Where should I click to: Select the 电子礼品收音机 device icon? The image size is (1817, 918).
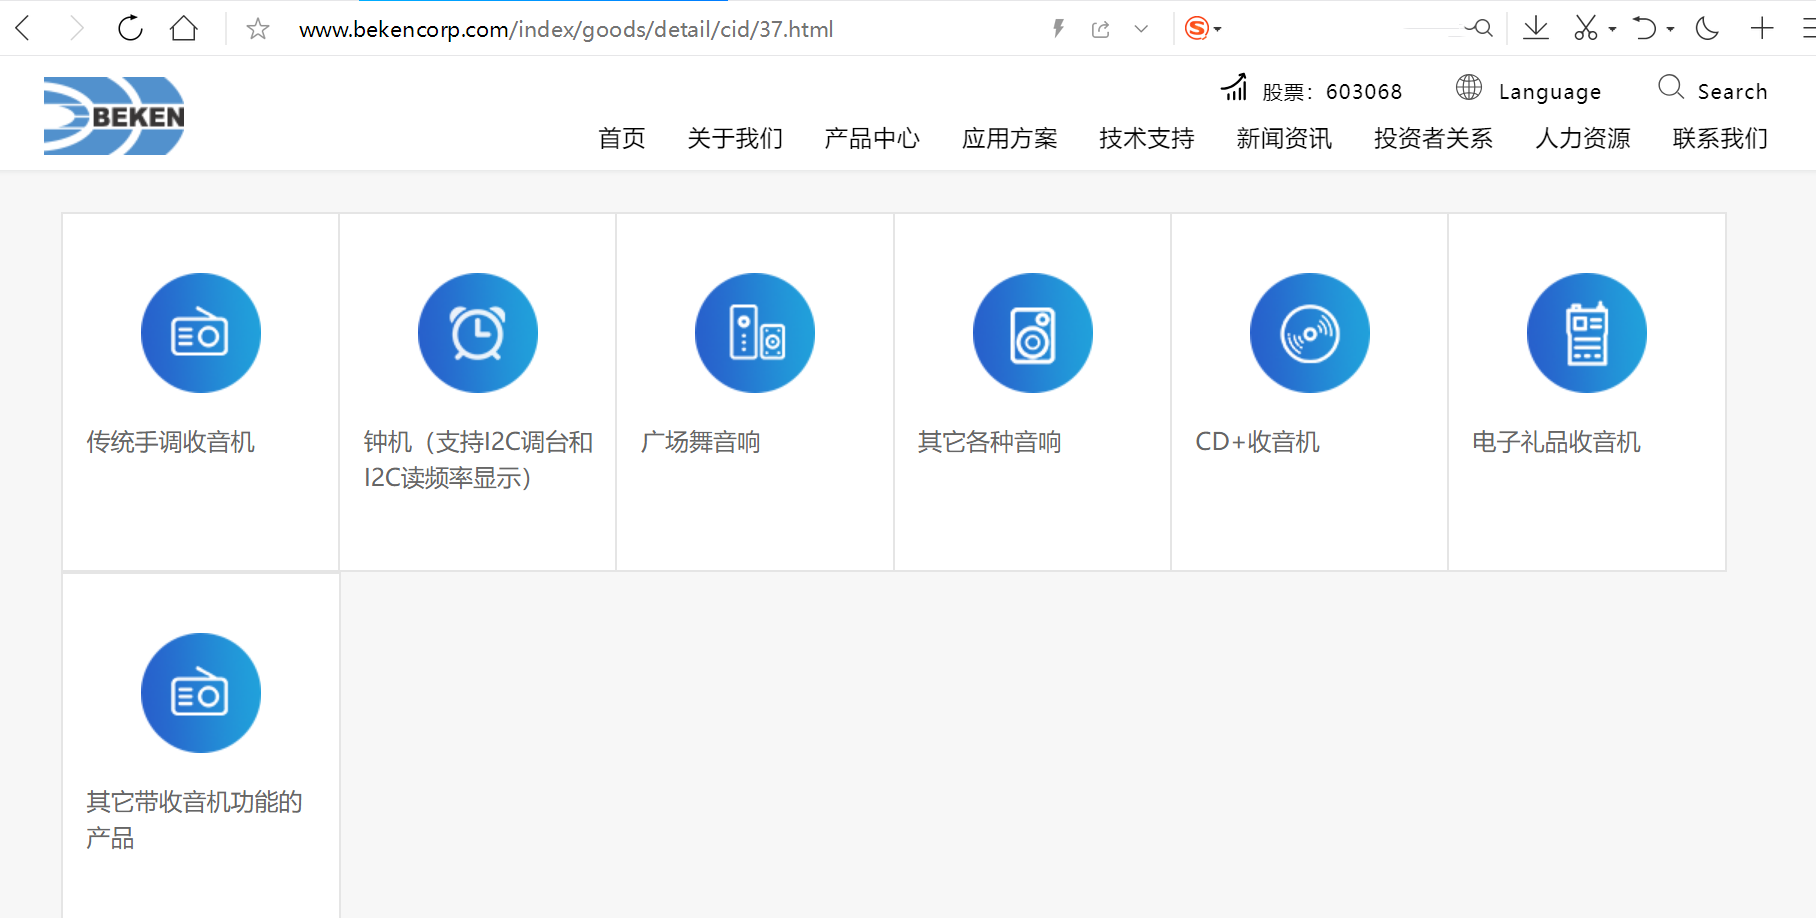(x=1586, y=333)
